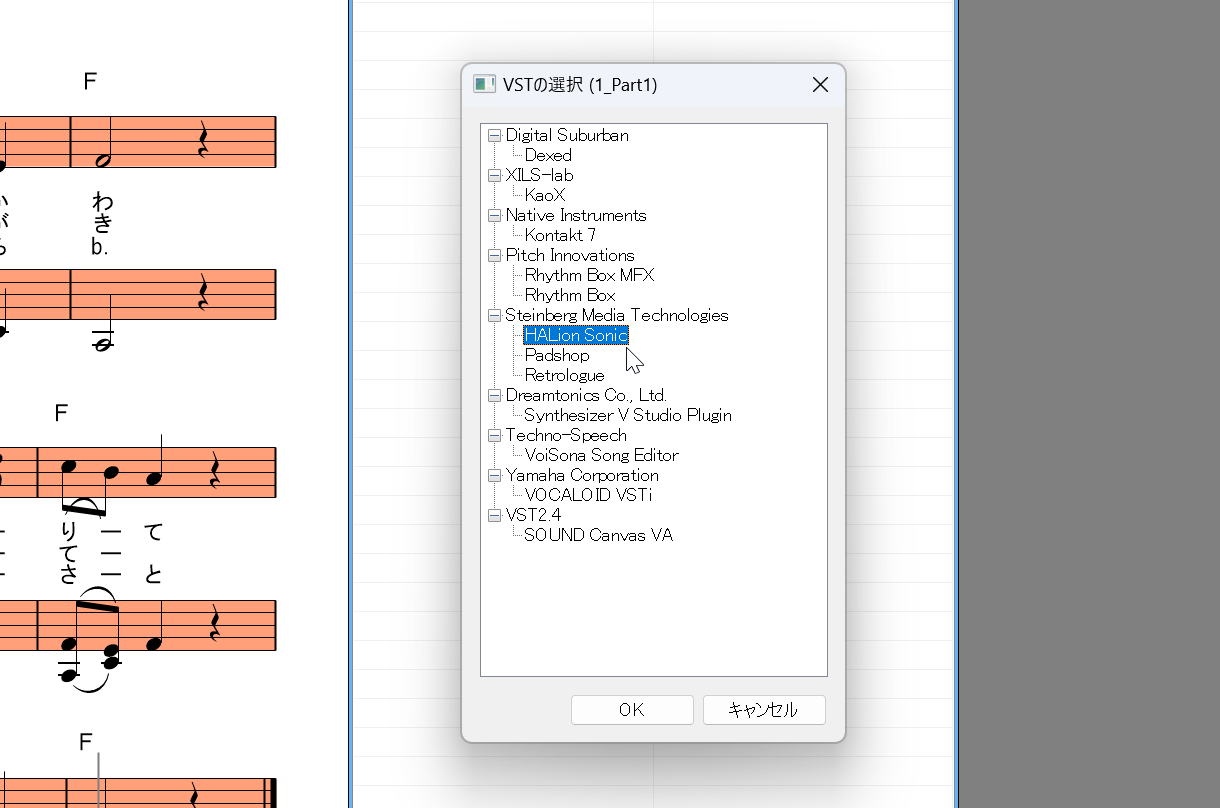Close the VSTの選択 dialog

click(x=820, y=85)
